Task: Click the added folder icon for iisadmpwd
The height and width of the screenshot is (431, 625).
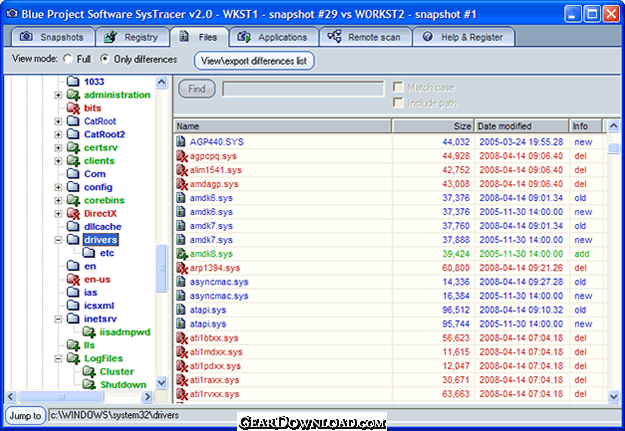Action: click(89, 332)
